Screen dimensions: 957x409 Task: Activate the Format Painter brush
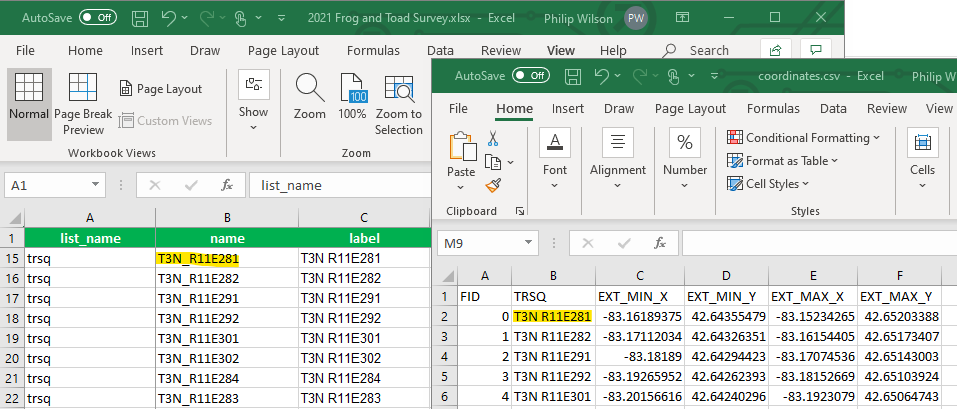492,184
